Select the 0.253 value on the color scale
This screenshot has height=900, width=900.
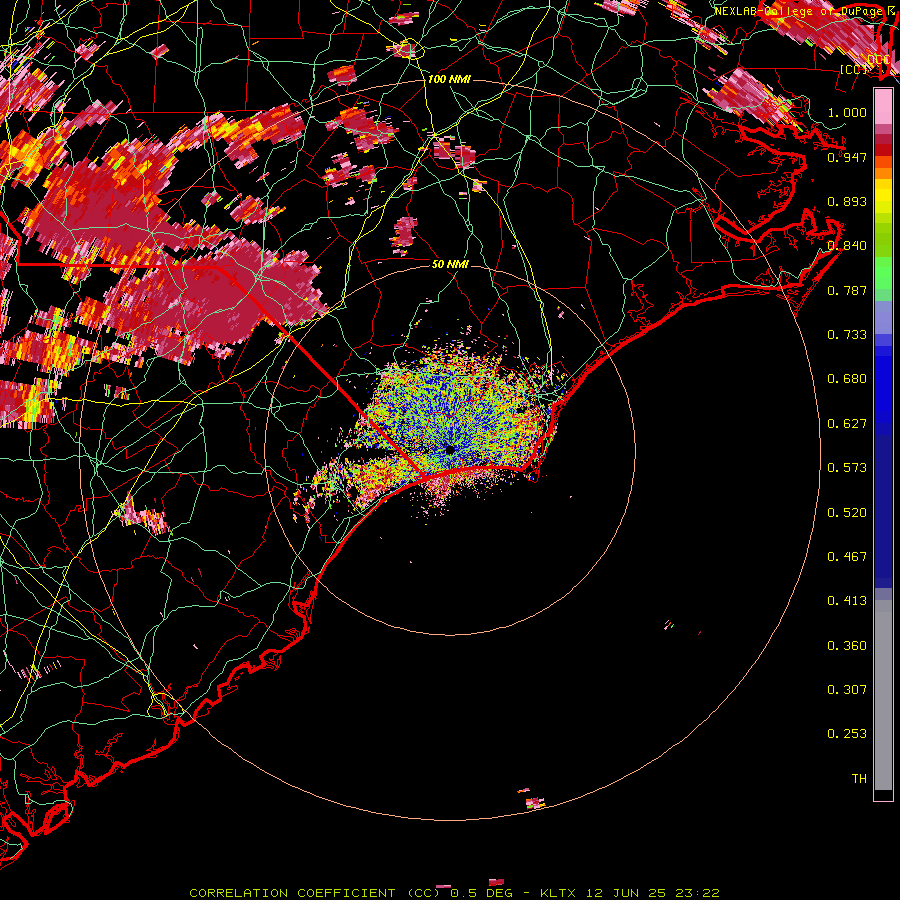[x=847, y=734]
